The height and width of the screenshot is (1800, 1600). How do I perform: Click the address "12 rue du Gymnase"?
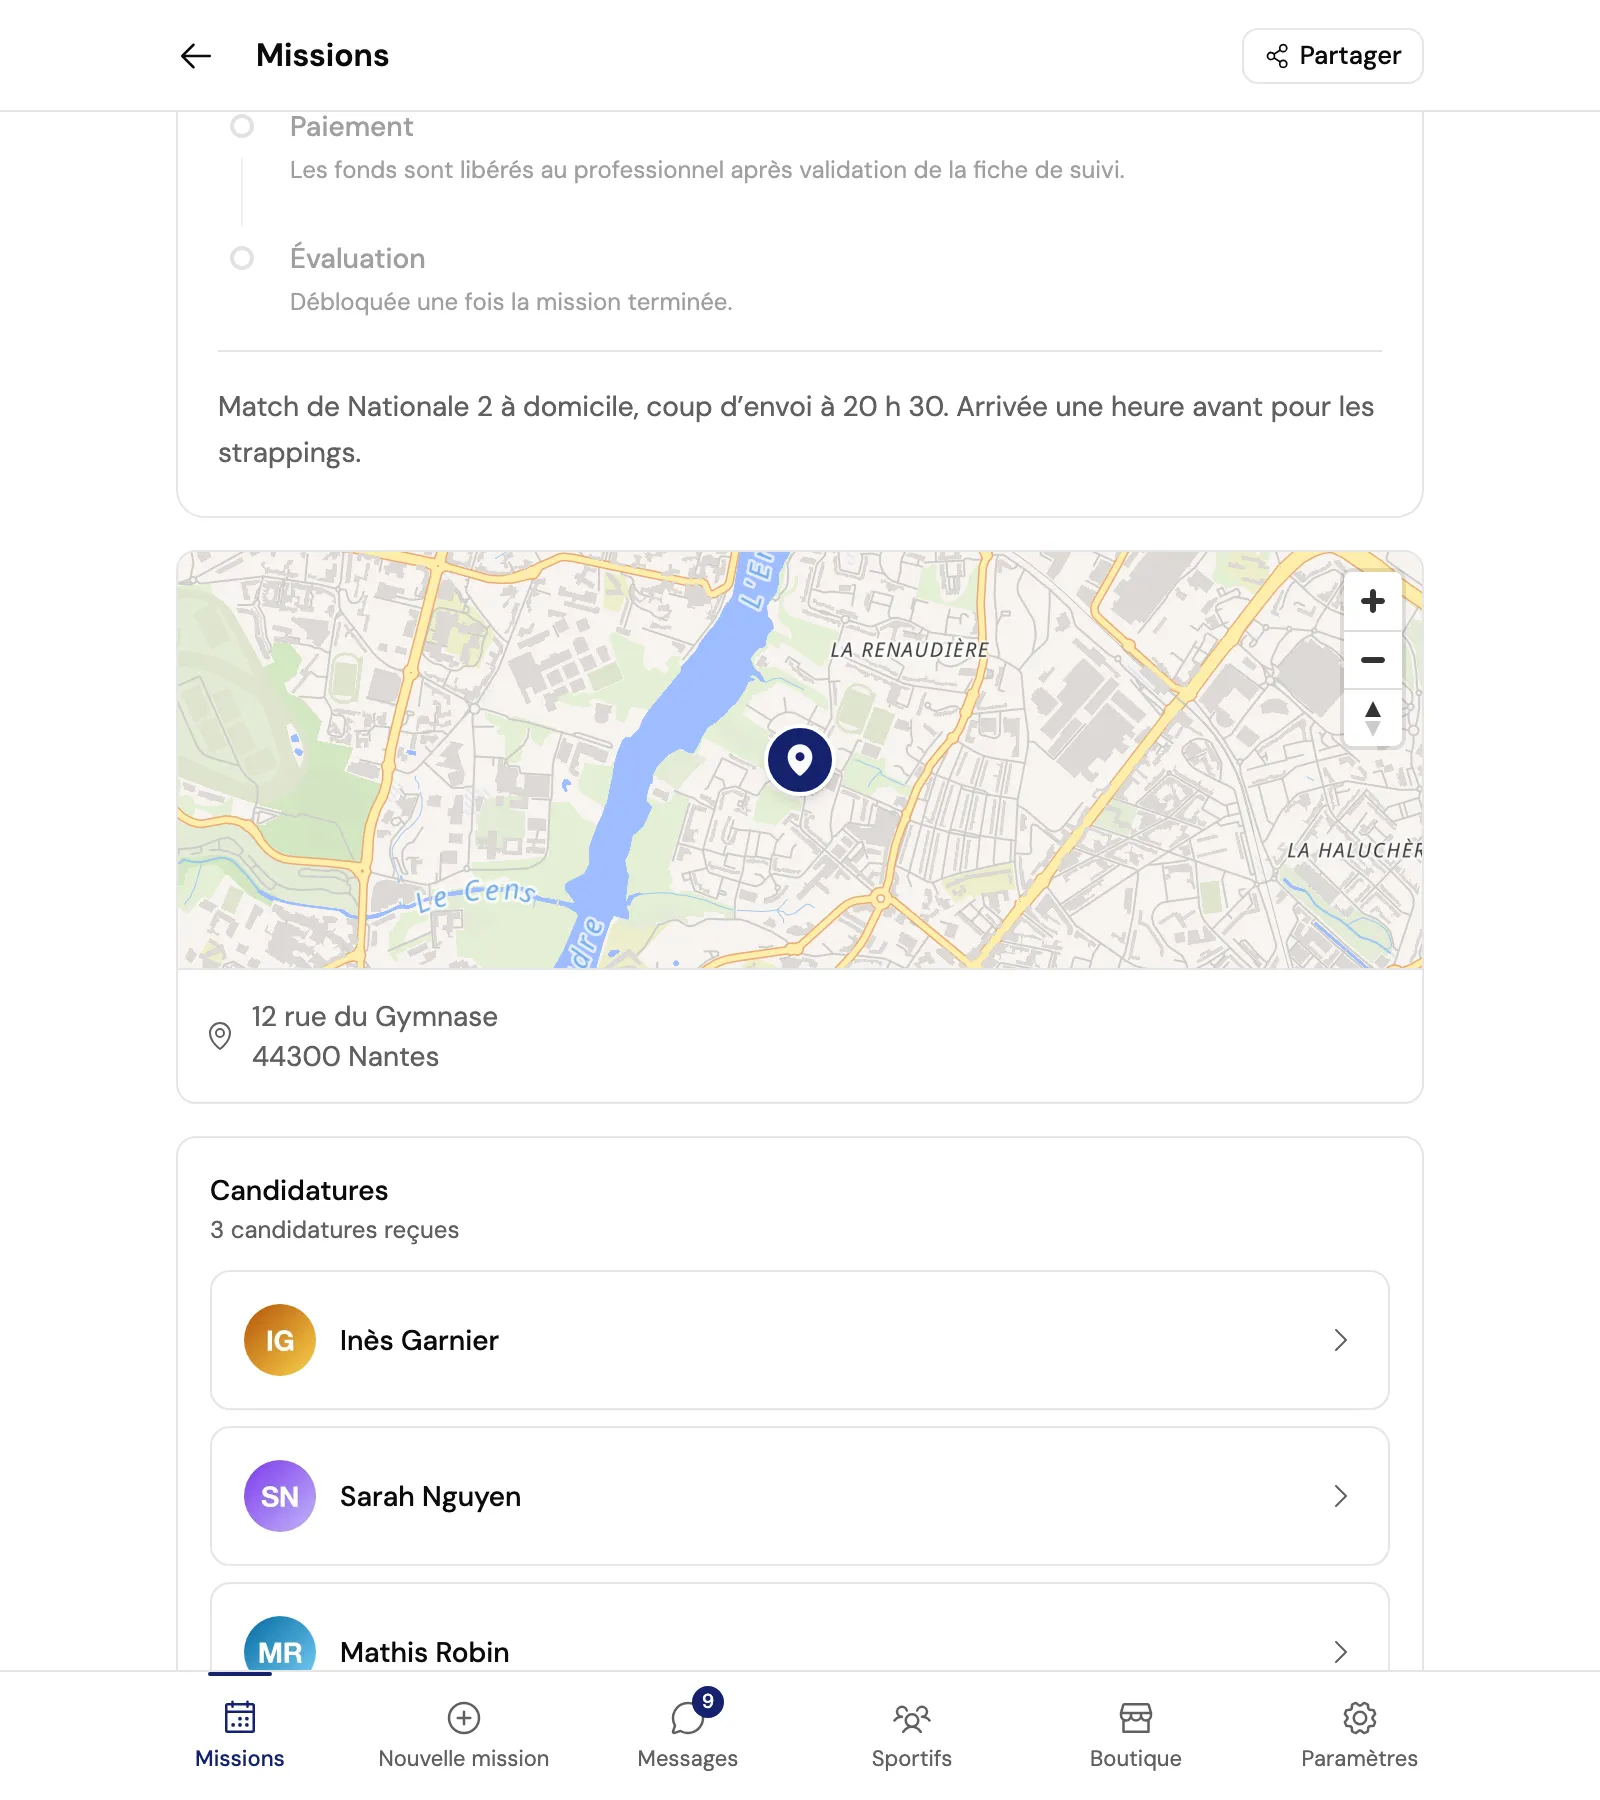click(375, 1016)
